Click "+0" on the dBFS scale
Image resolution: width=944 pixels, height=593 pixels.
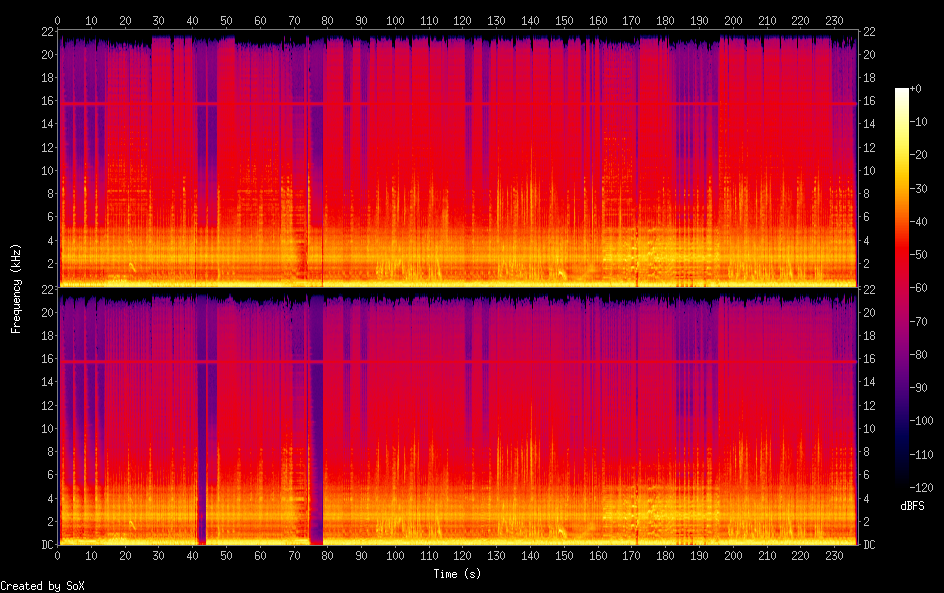916,88
